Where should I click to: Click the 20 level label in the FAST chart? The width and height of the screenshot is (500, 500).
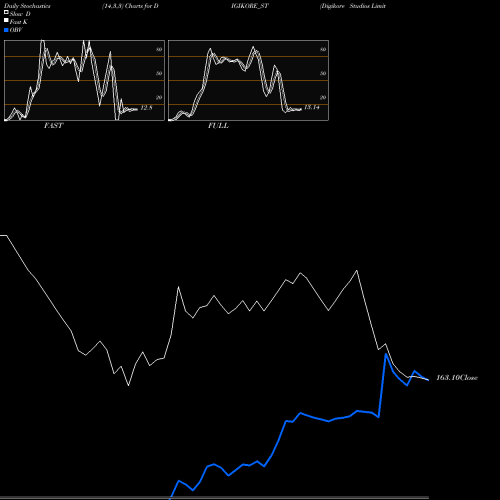coord(159,97)
